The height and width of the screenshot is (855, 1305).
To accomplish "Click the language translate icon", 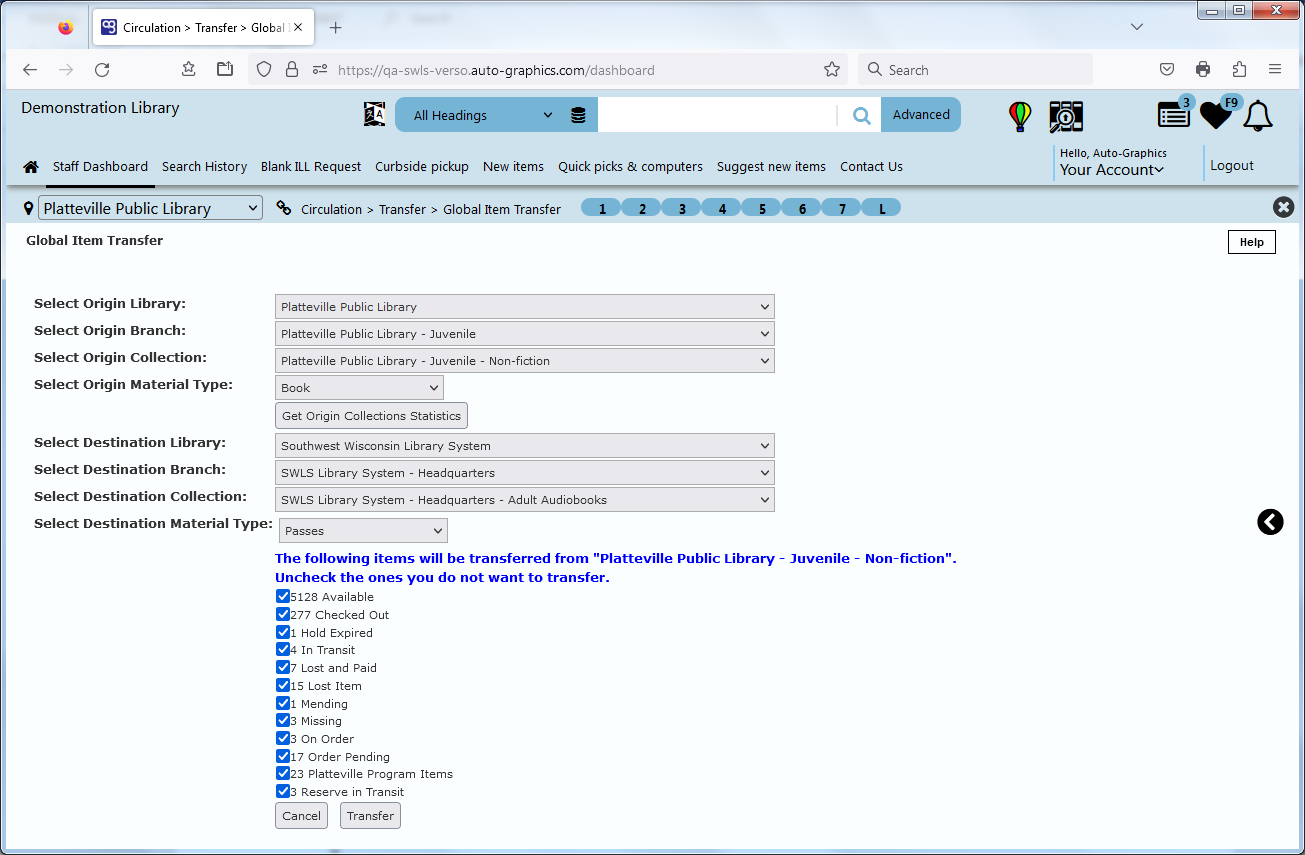I will tap(374, 115).
